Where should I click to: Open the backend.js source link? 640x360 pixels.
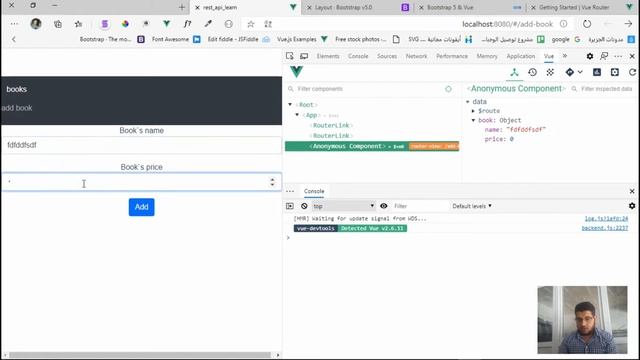coord(605,228)
